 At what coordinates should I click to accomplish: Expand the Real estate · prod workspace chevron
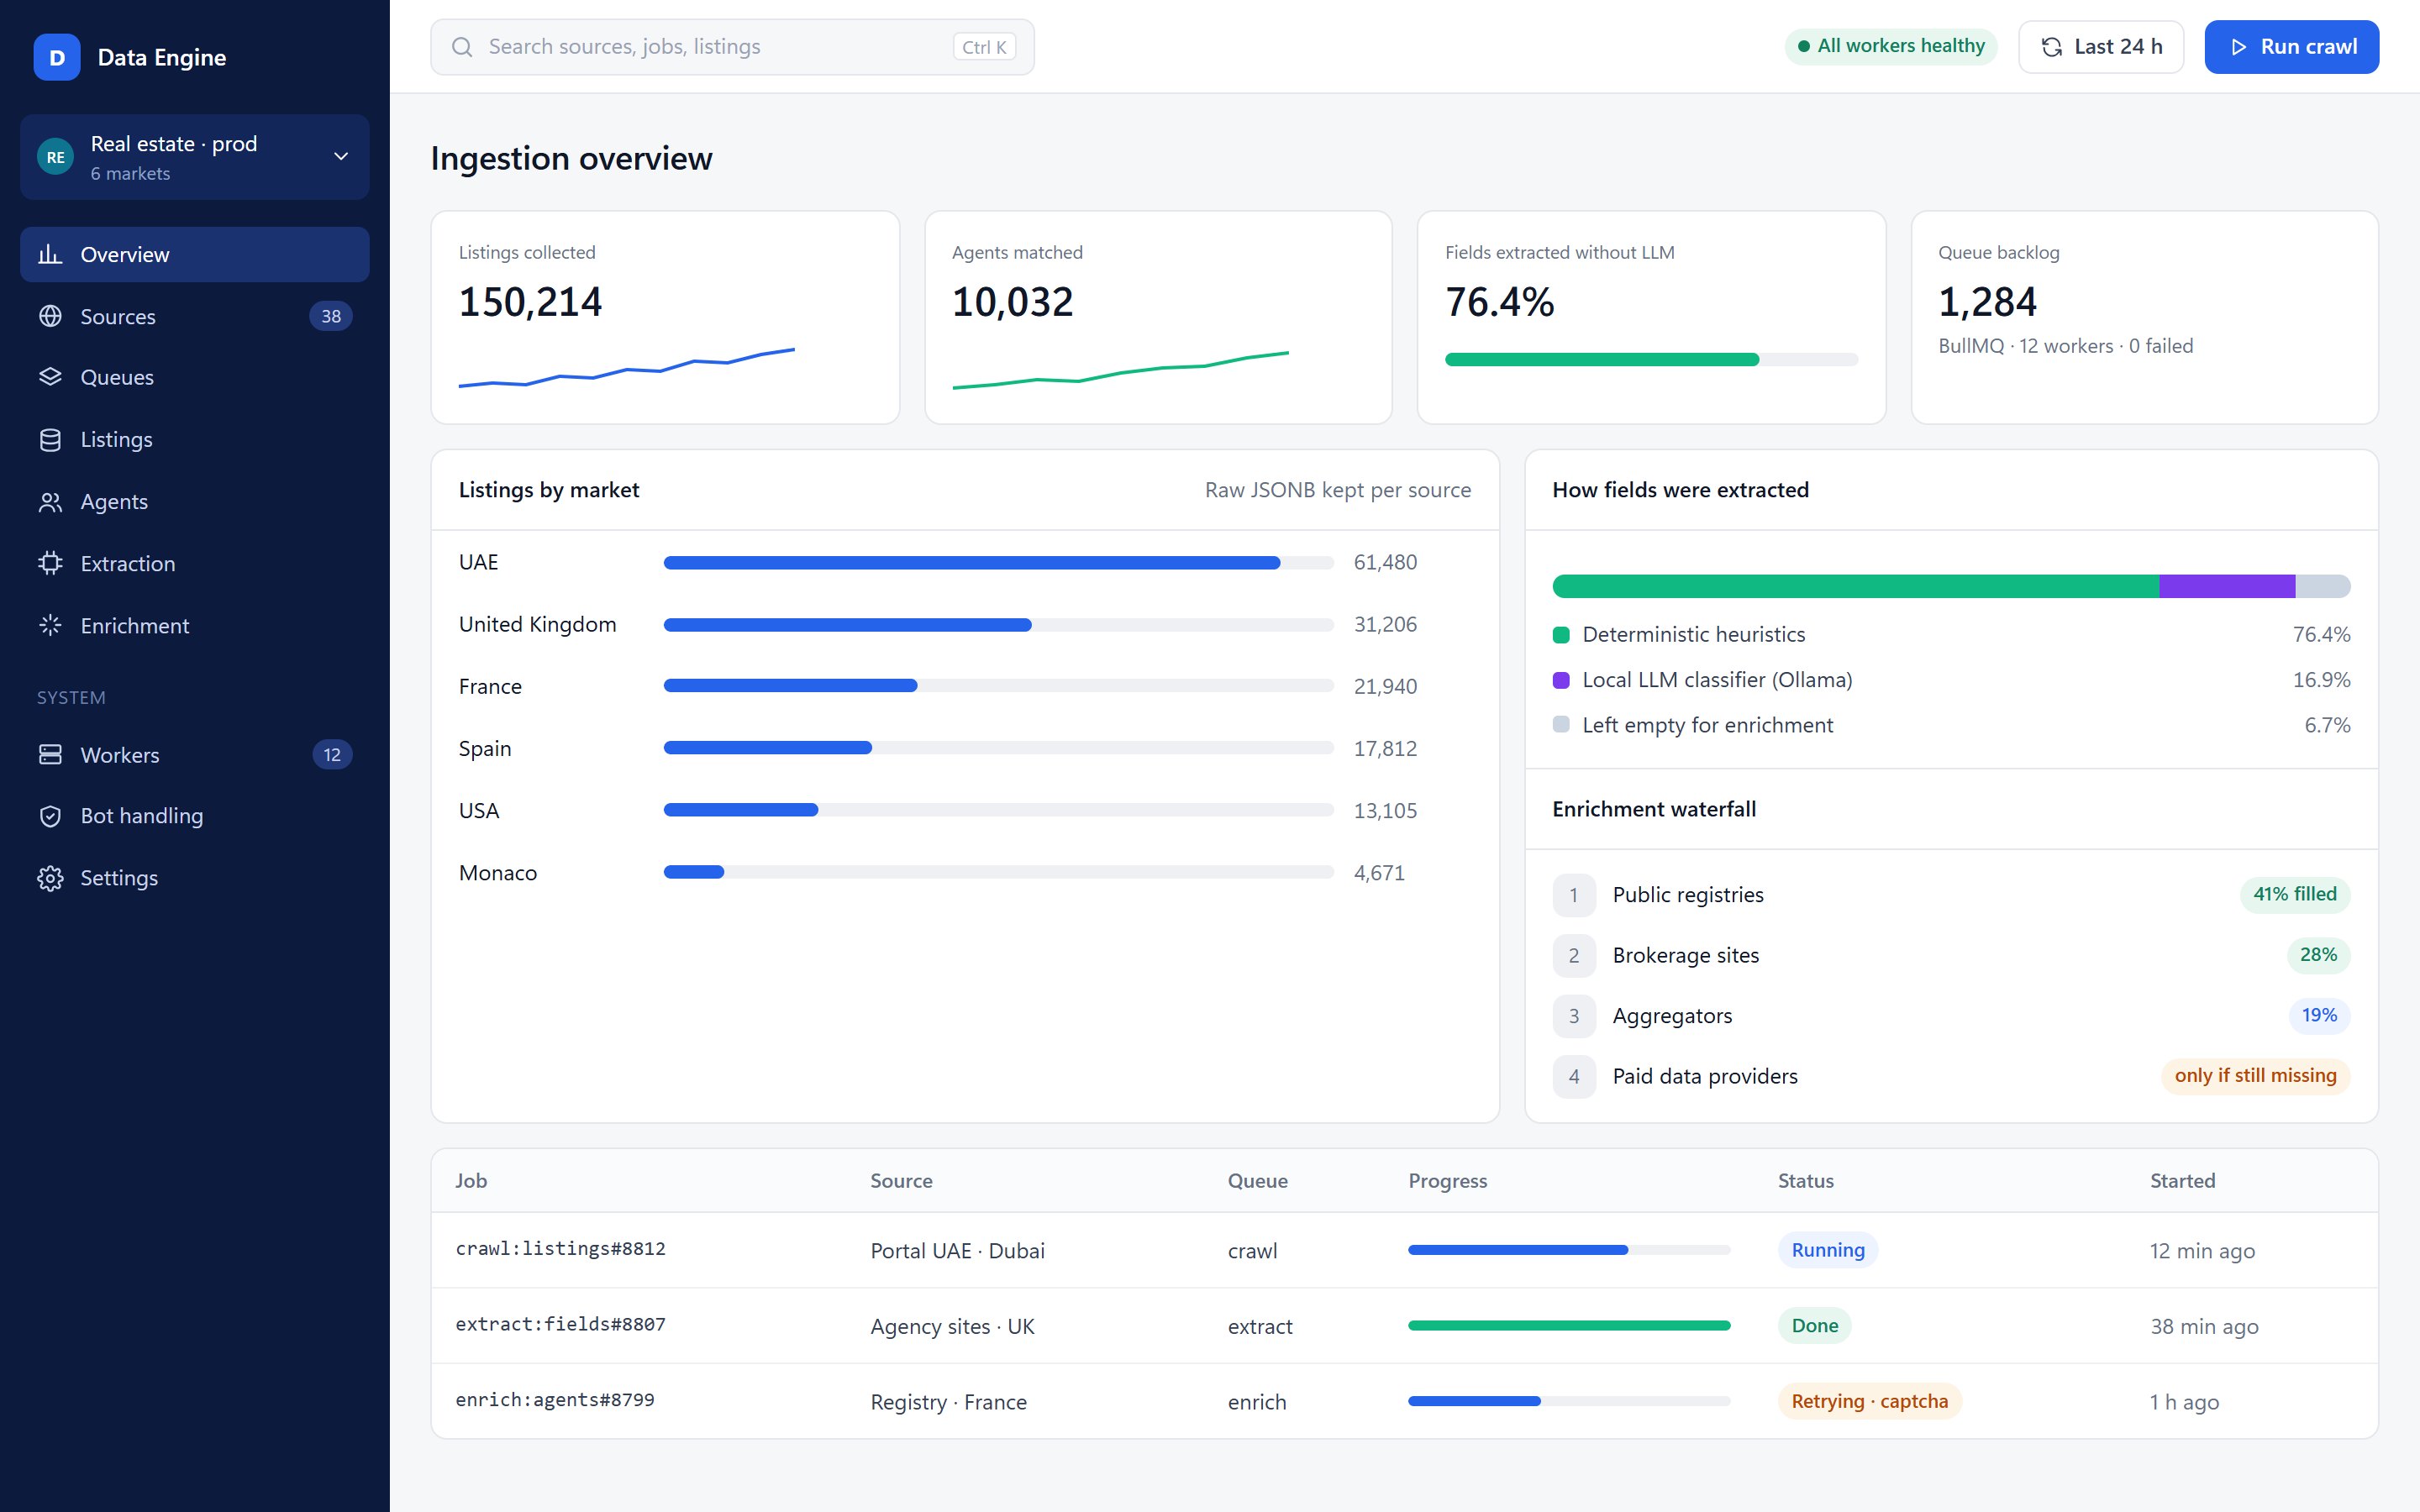click(341, 157)
